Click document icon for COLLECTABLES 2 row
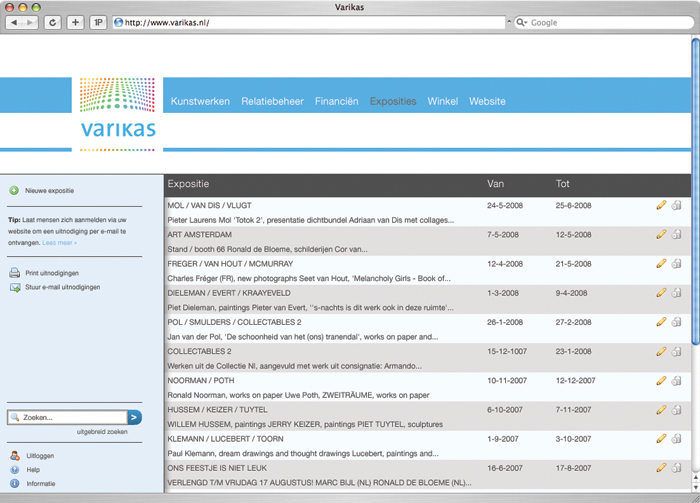This screenshot has width=700, height=503. [x=677, y=351]
